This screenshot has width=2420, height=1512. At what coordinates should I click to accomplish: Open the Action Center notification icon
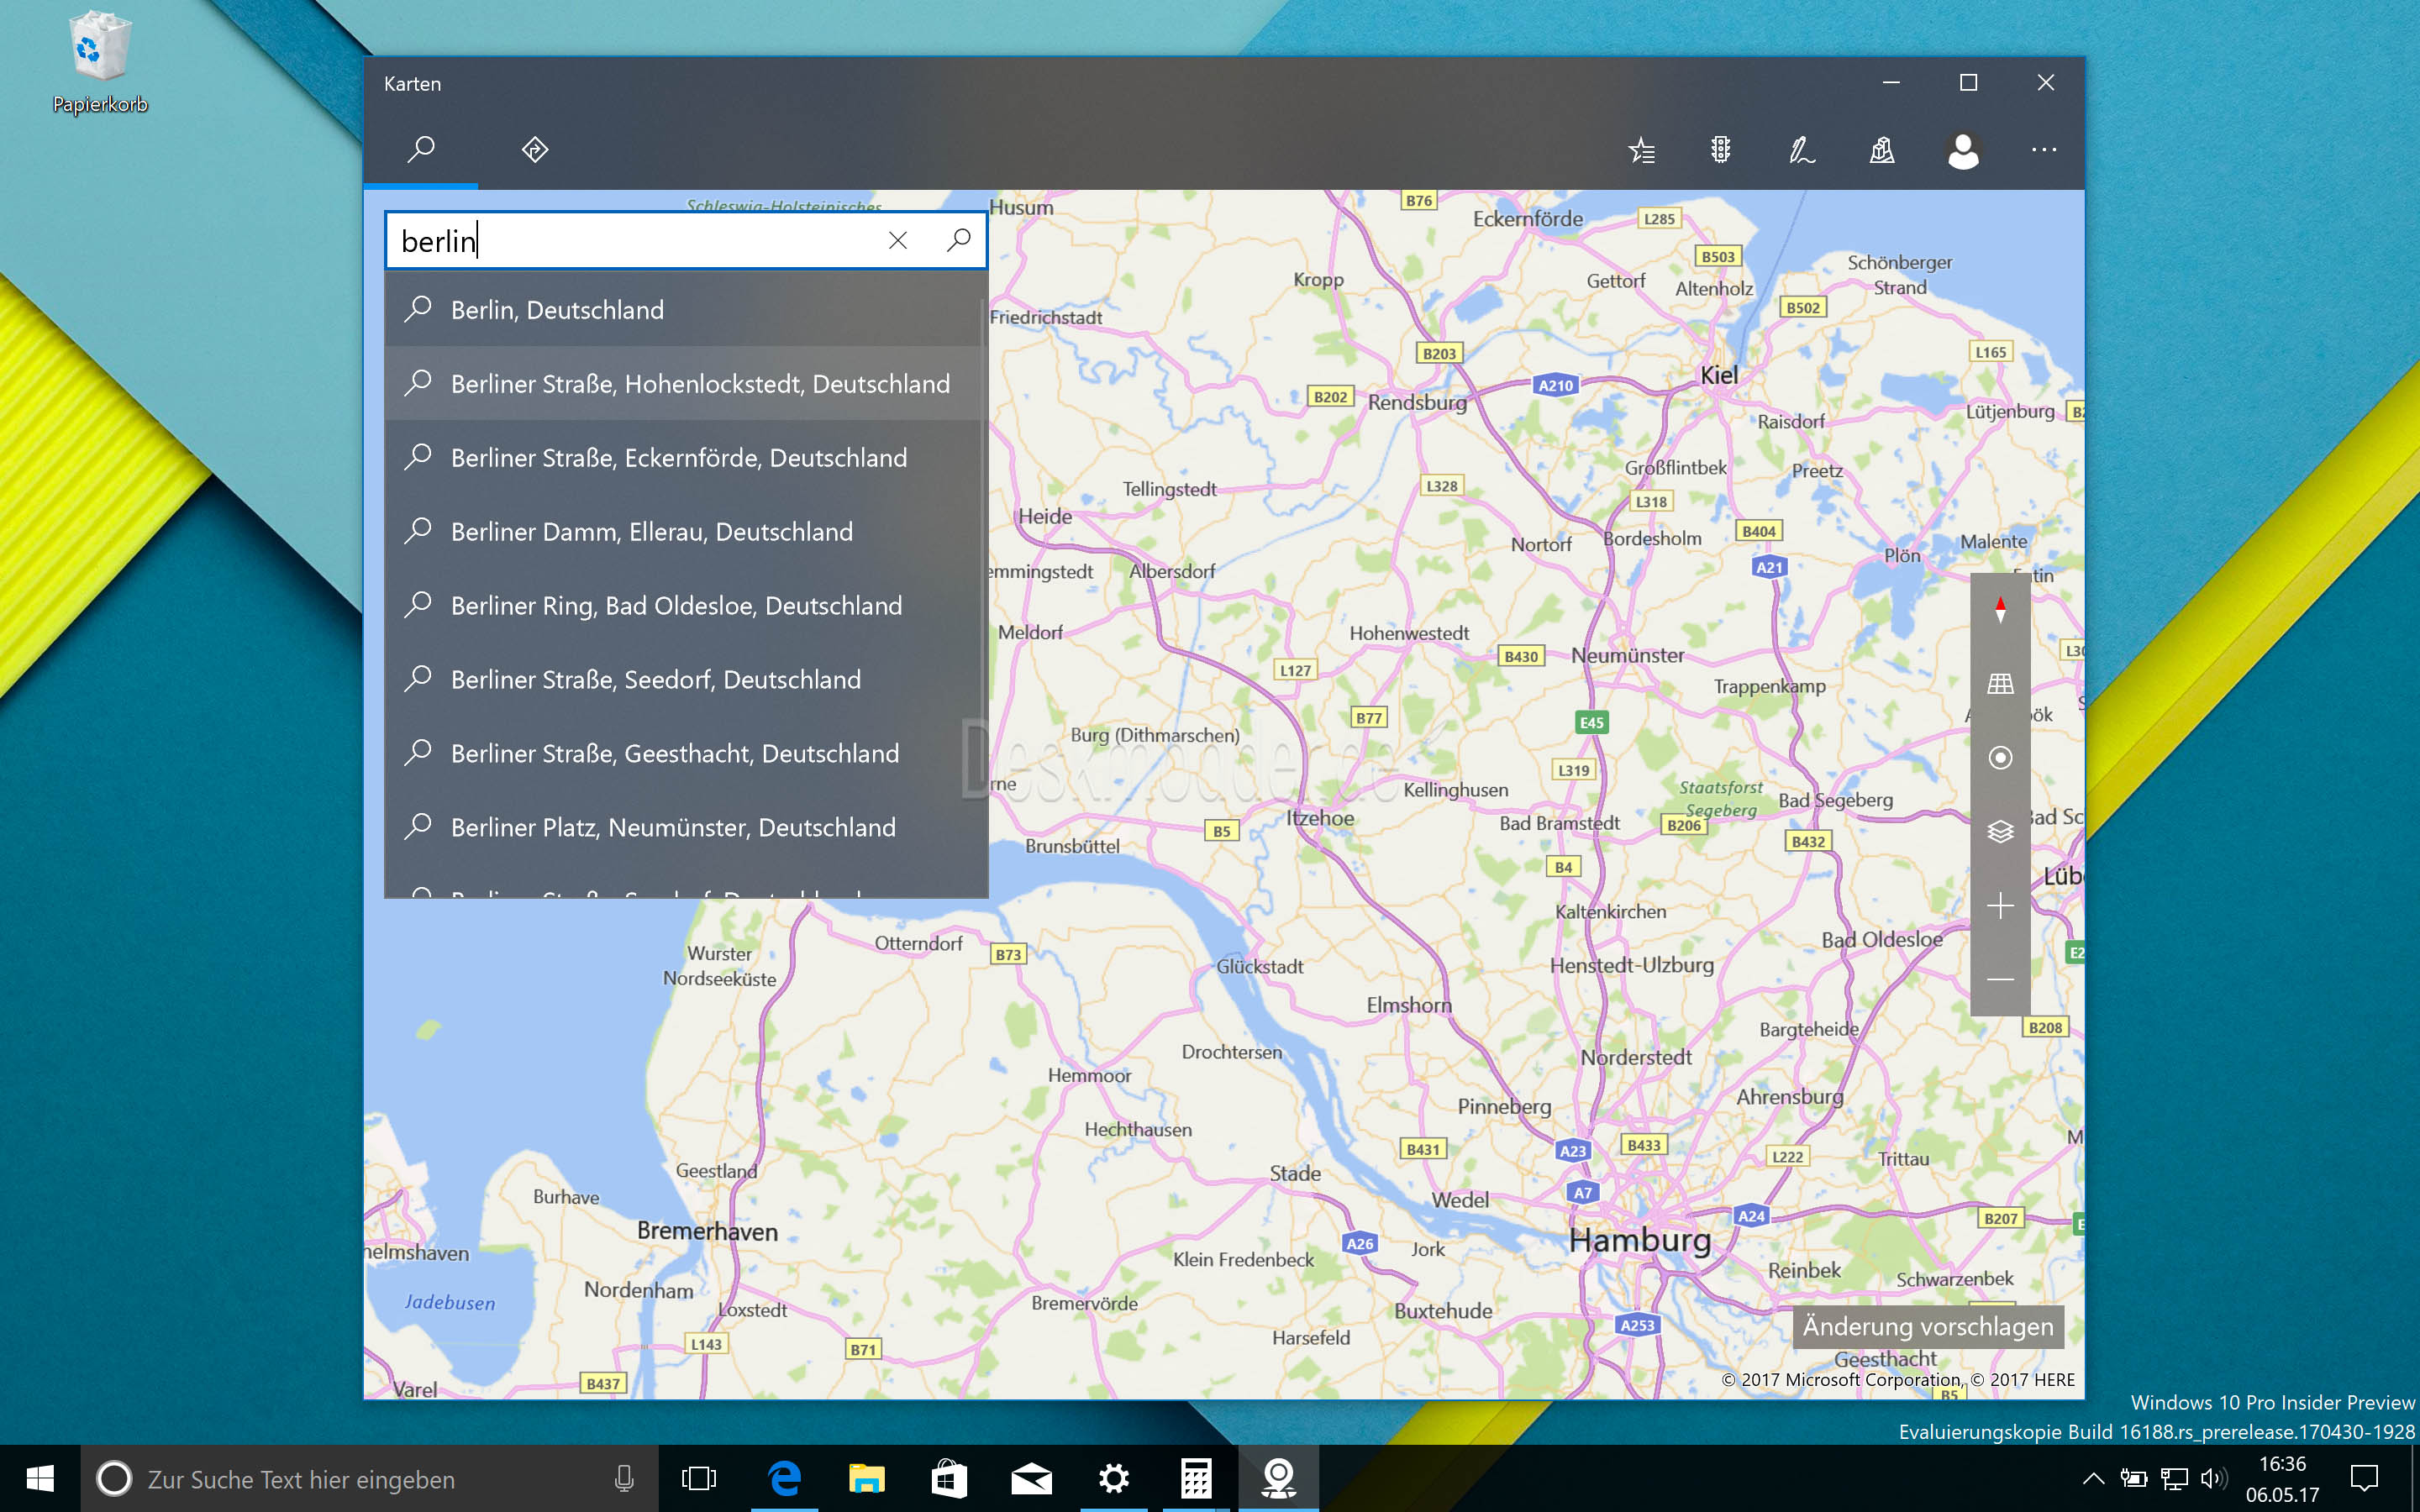click(2364, 1478)
